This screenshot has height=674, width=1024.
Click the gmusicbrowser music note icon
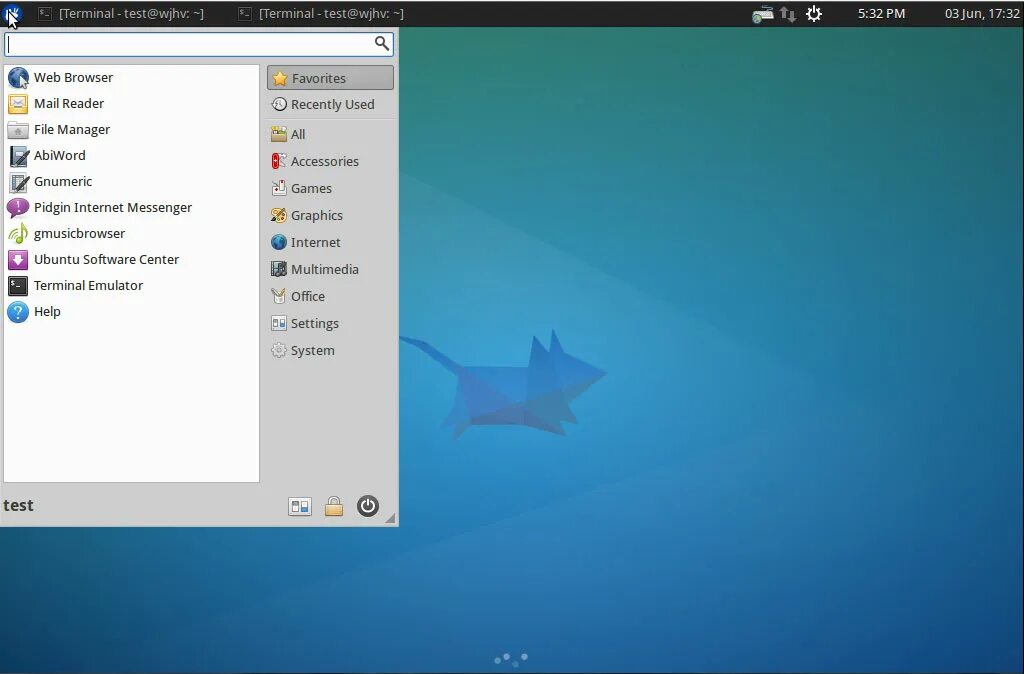tap(18, 234)
